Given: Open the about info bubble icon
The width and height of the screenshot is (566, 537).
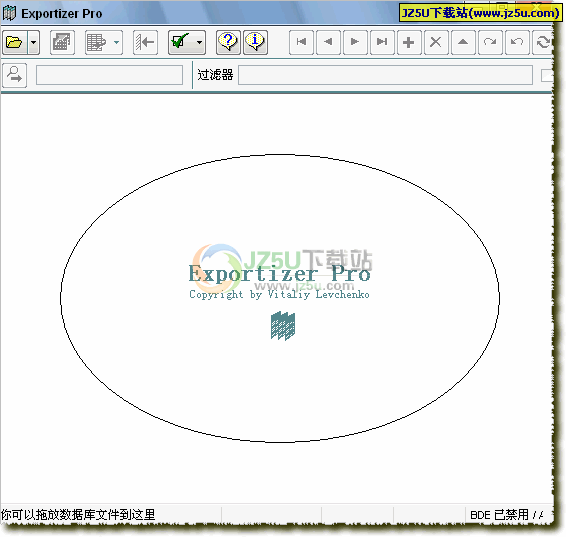Looking at the screenshot, I should (256, 43).
